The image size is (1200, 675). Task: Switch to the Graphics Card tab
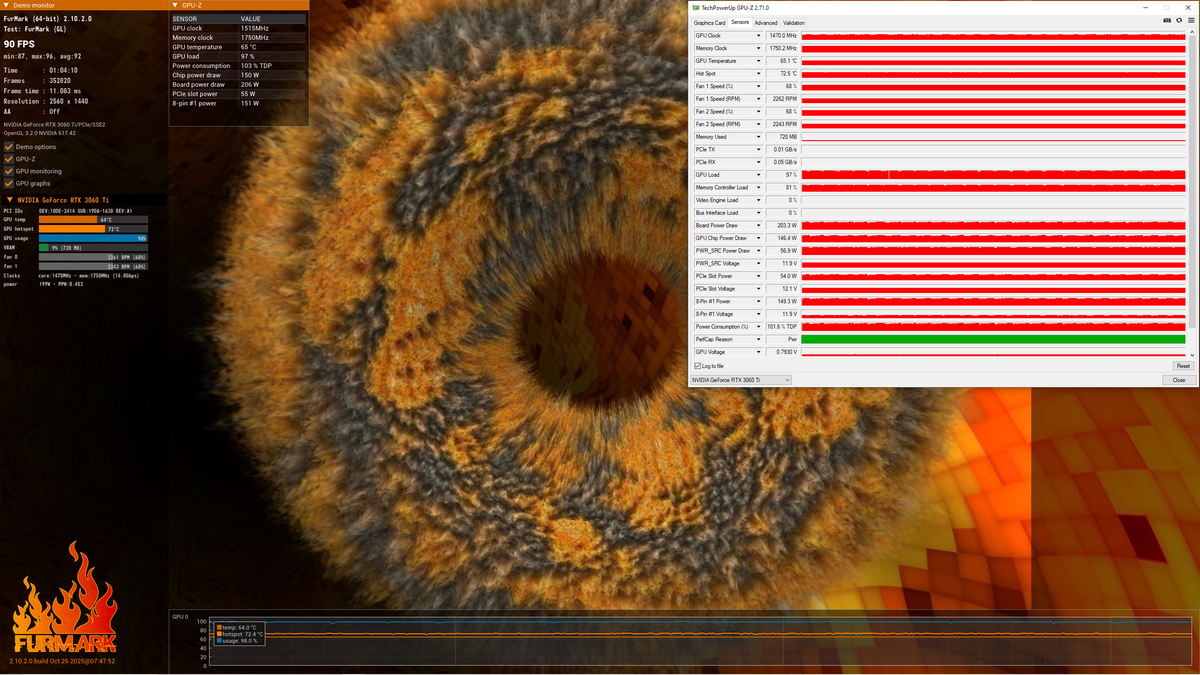pos(710,22)
